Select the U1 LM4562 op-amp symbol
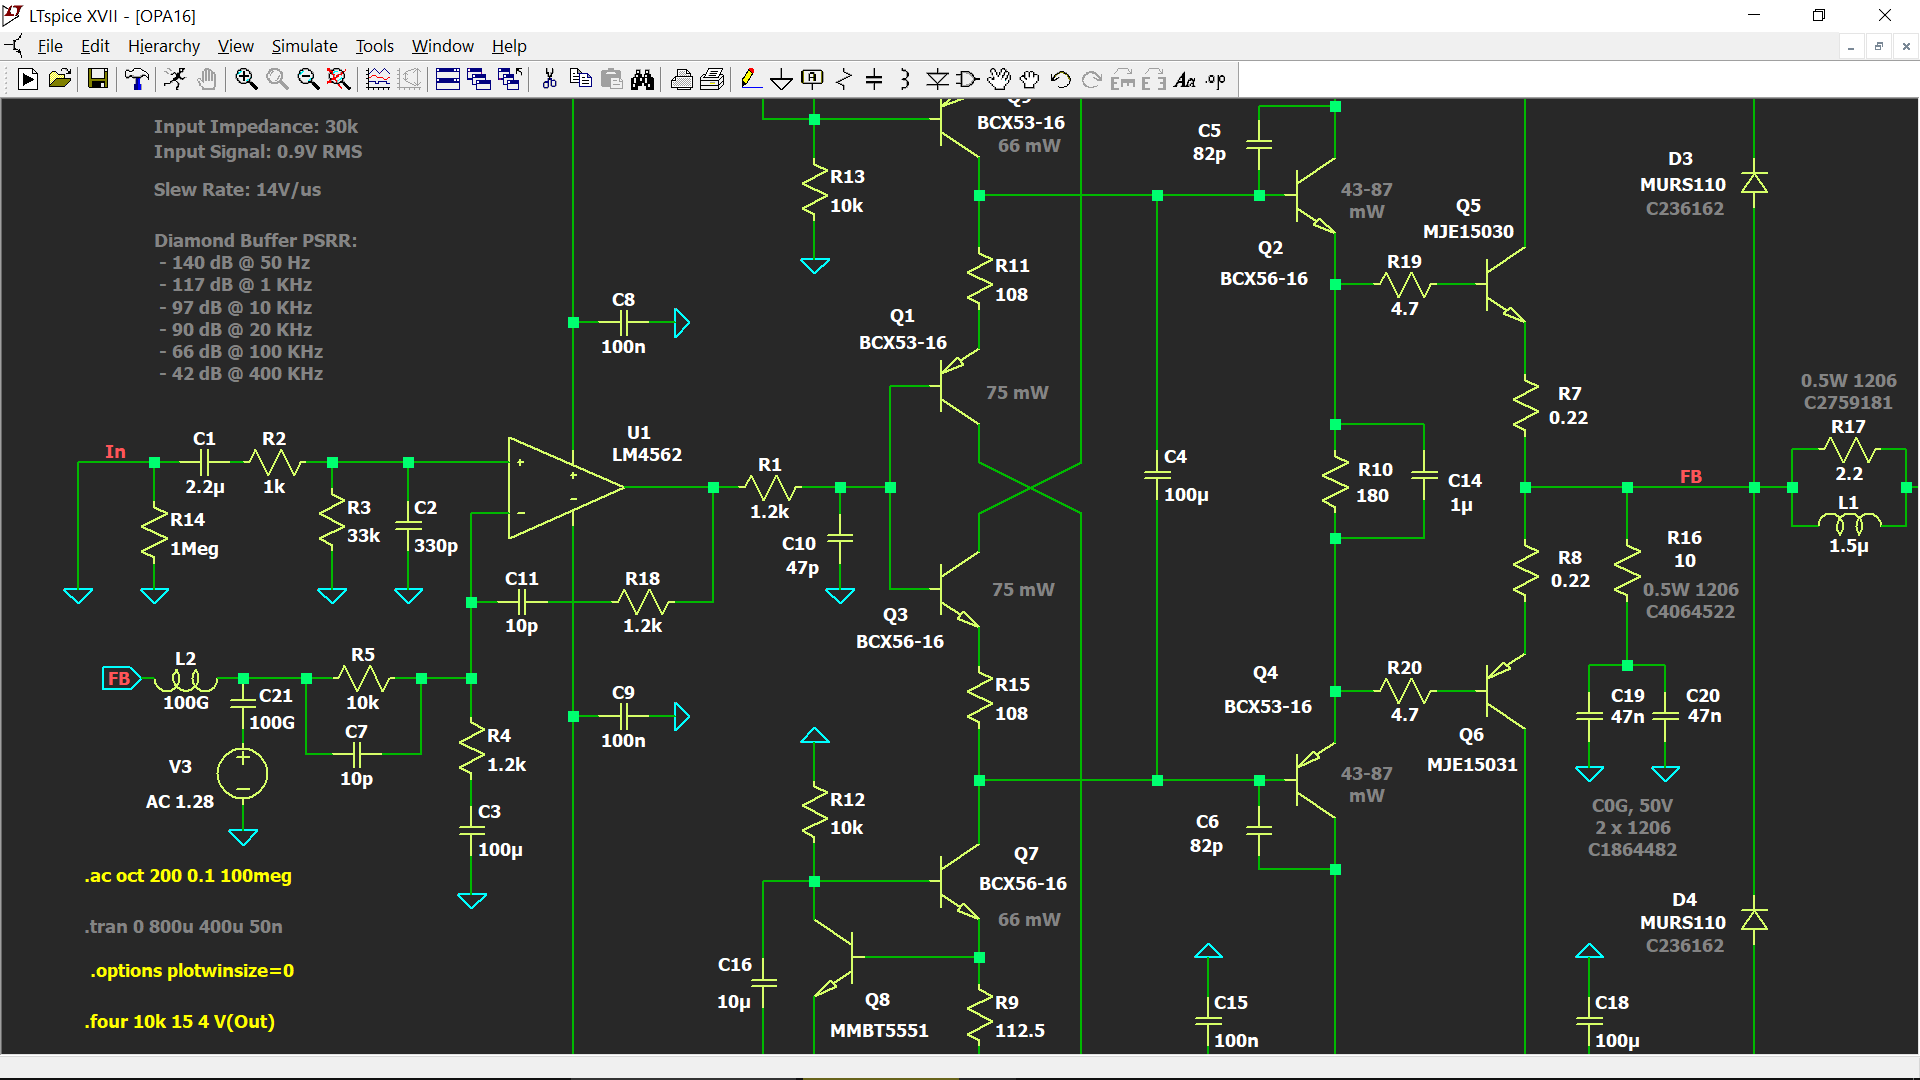This screenshot has height=1080, width=1920. pos(565,488)
